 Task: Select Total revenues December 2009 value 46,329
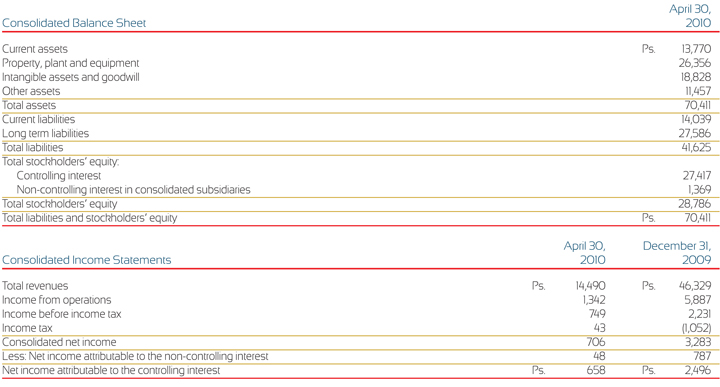click(695, 286)
